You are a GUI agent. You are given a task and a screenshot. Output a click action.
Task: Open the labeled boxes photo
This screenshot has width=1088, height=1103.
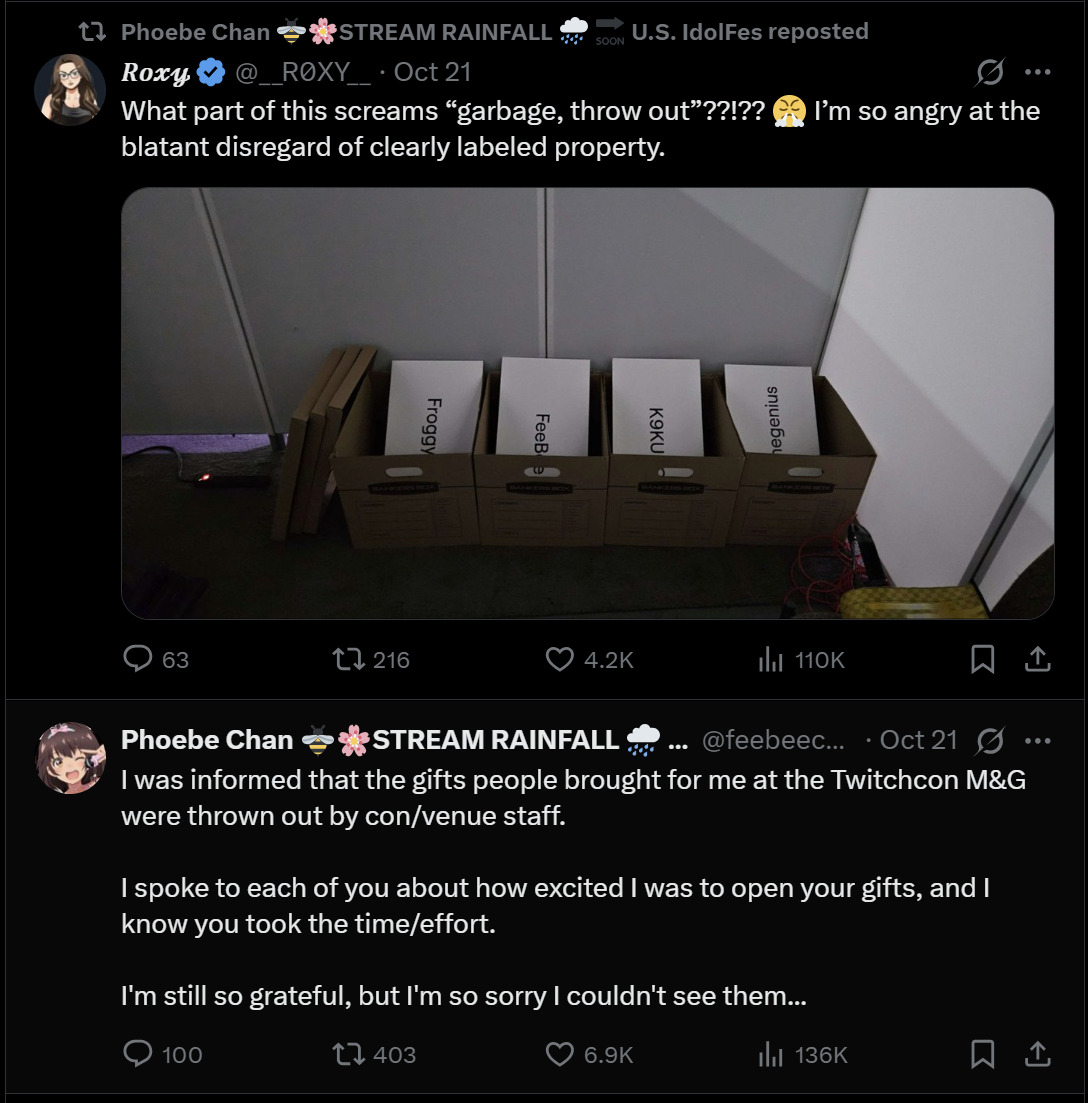587,403
